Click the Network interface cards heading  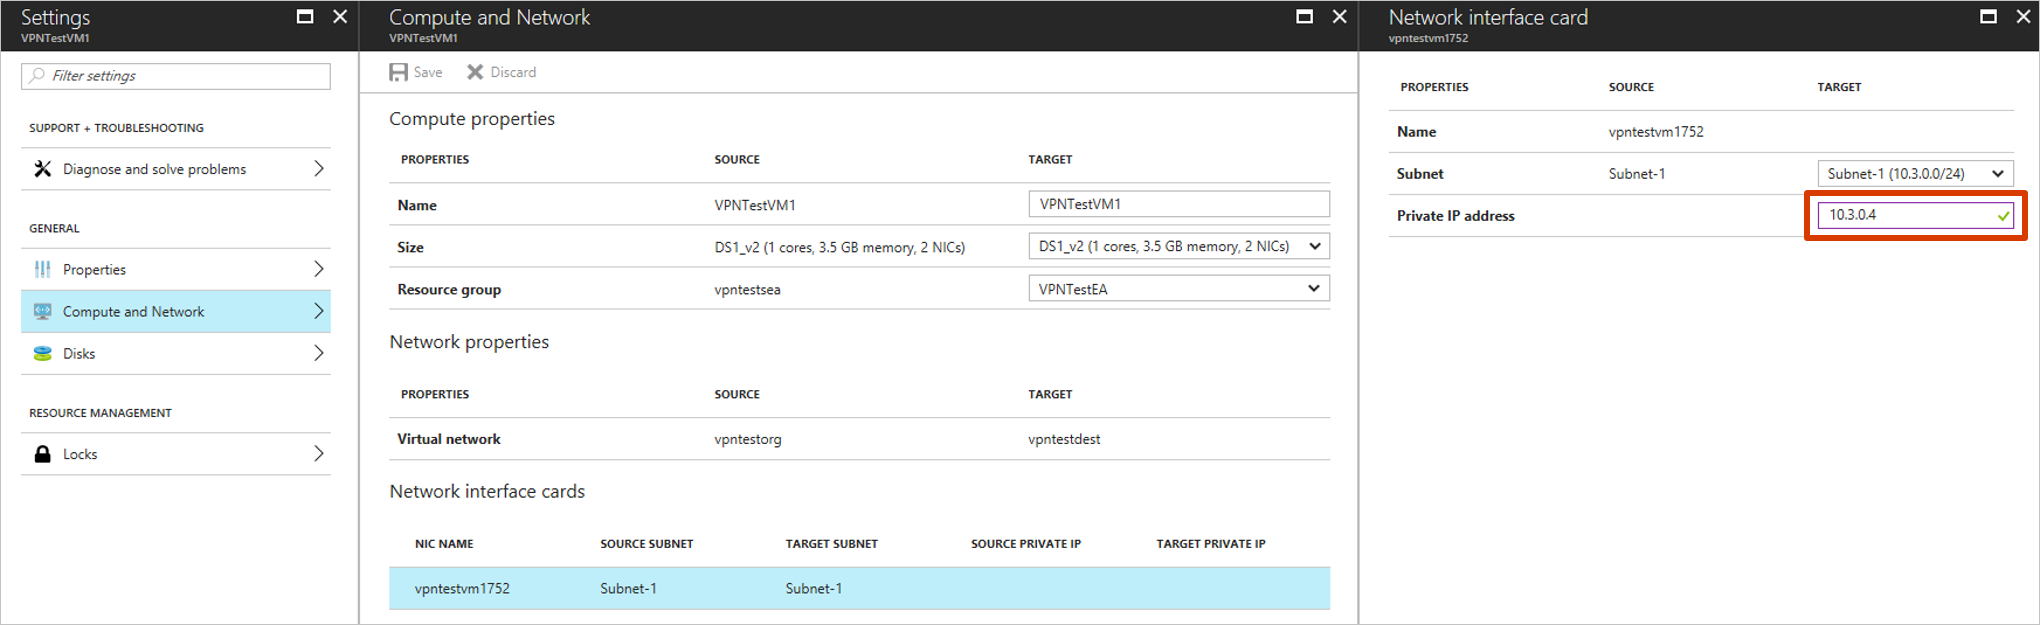tap(487, 491)
